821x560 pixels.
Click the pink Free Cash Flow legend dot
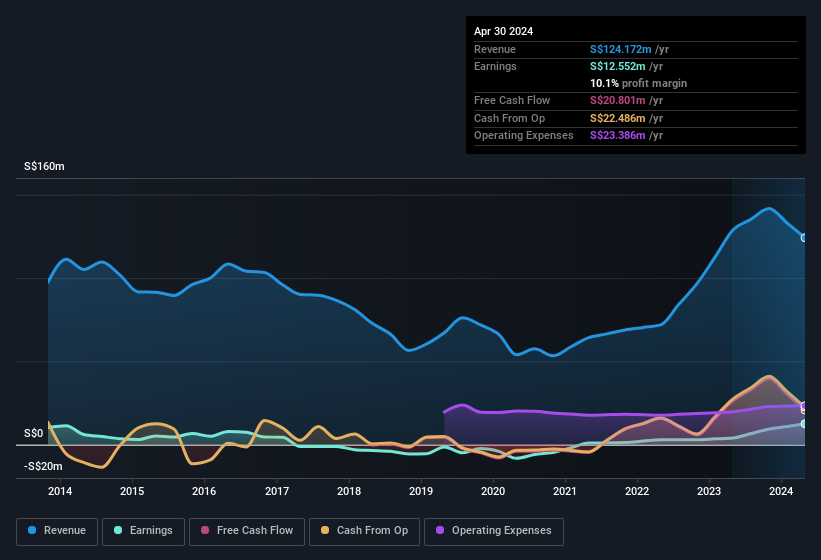206,530
